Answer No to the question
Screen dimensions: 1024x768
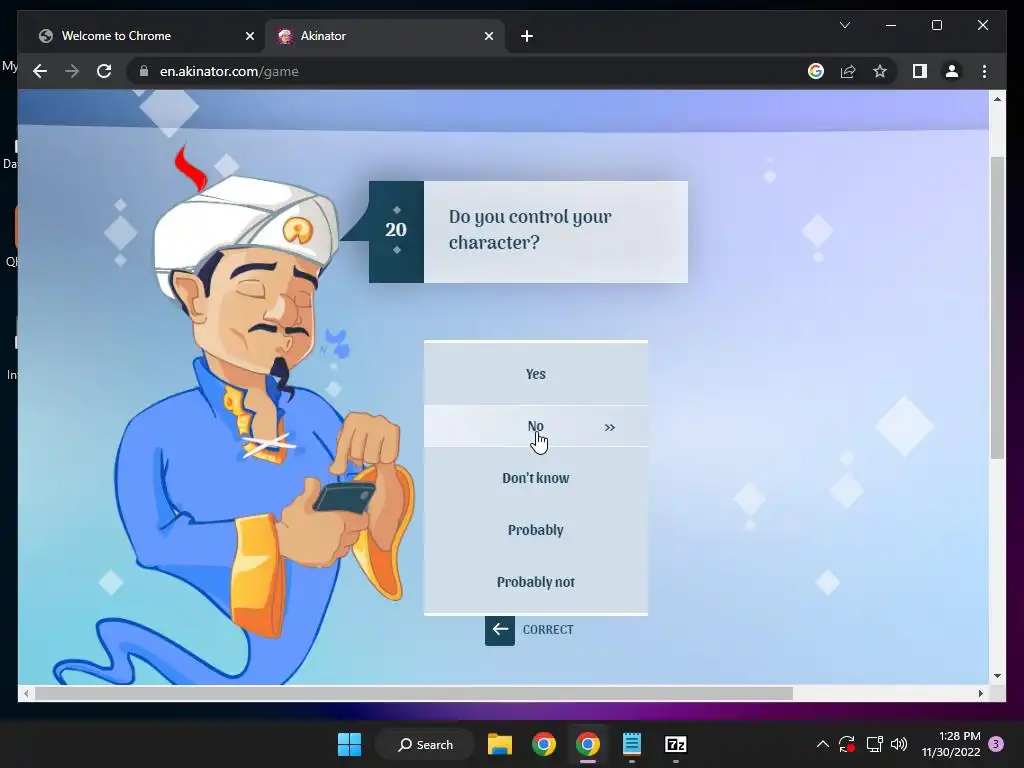pos(536,426)
